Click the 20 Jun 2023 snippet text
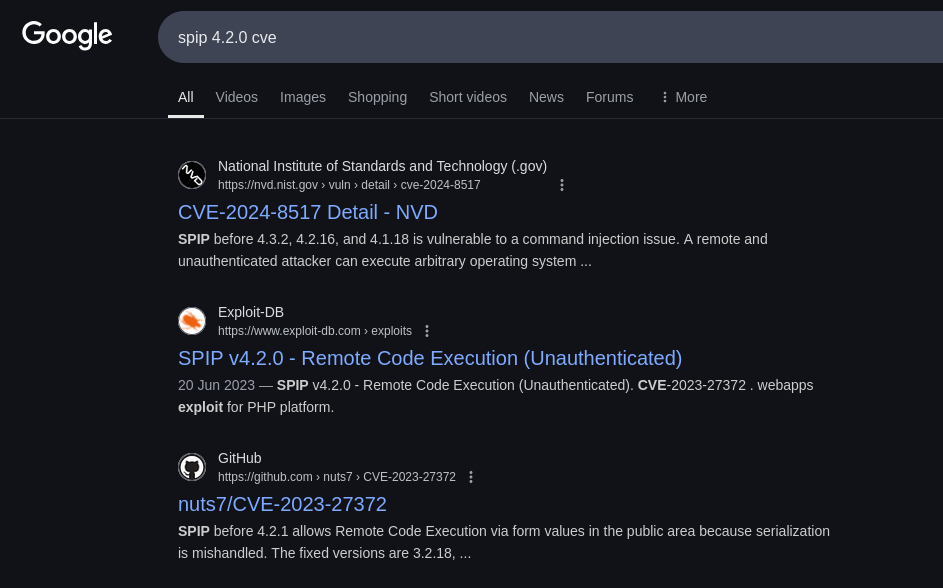The image size is (943, 588). 496,396
